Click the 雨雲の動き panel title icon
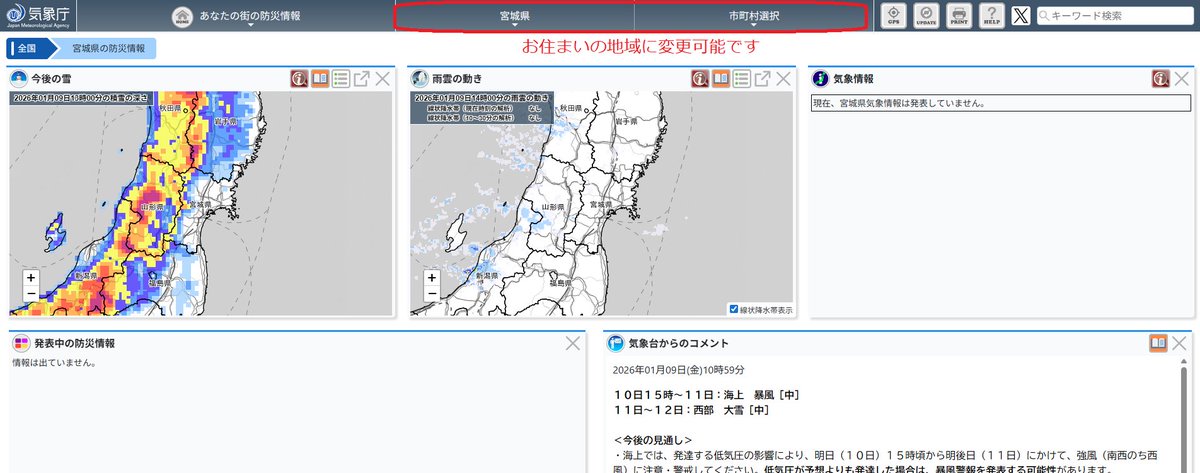 [x=420, y=78]
